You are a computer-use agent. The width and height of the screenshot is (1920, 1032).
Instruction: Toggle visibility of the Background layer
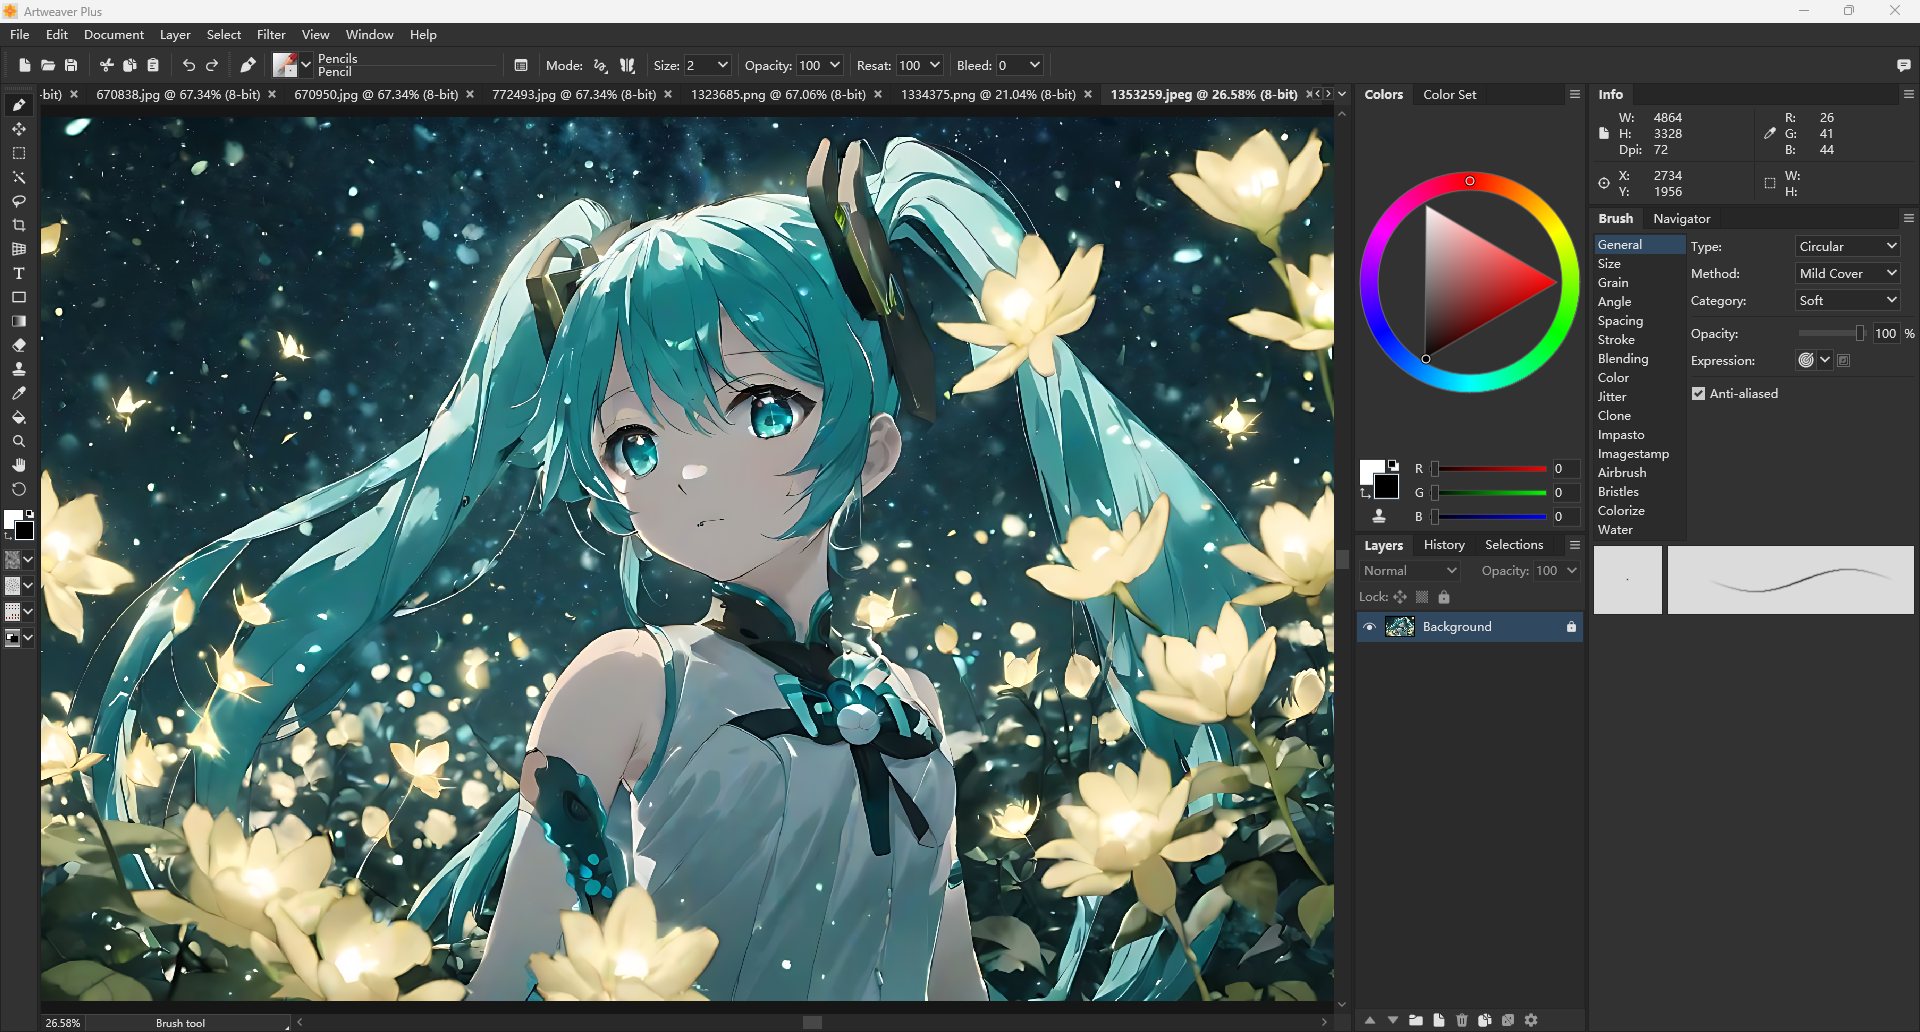pos(1371,627)
